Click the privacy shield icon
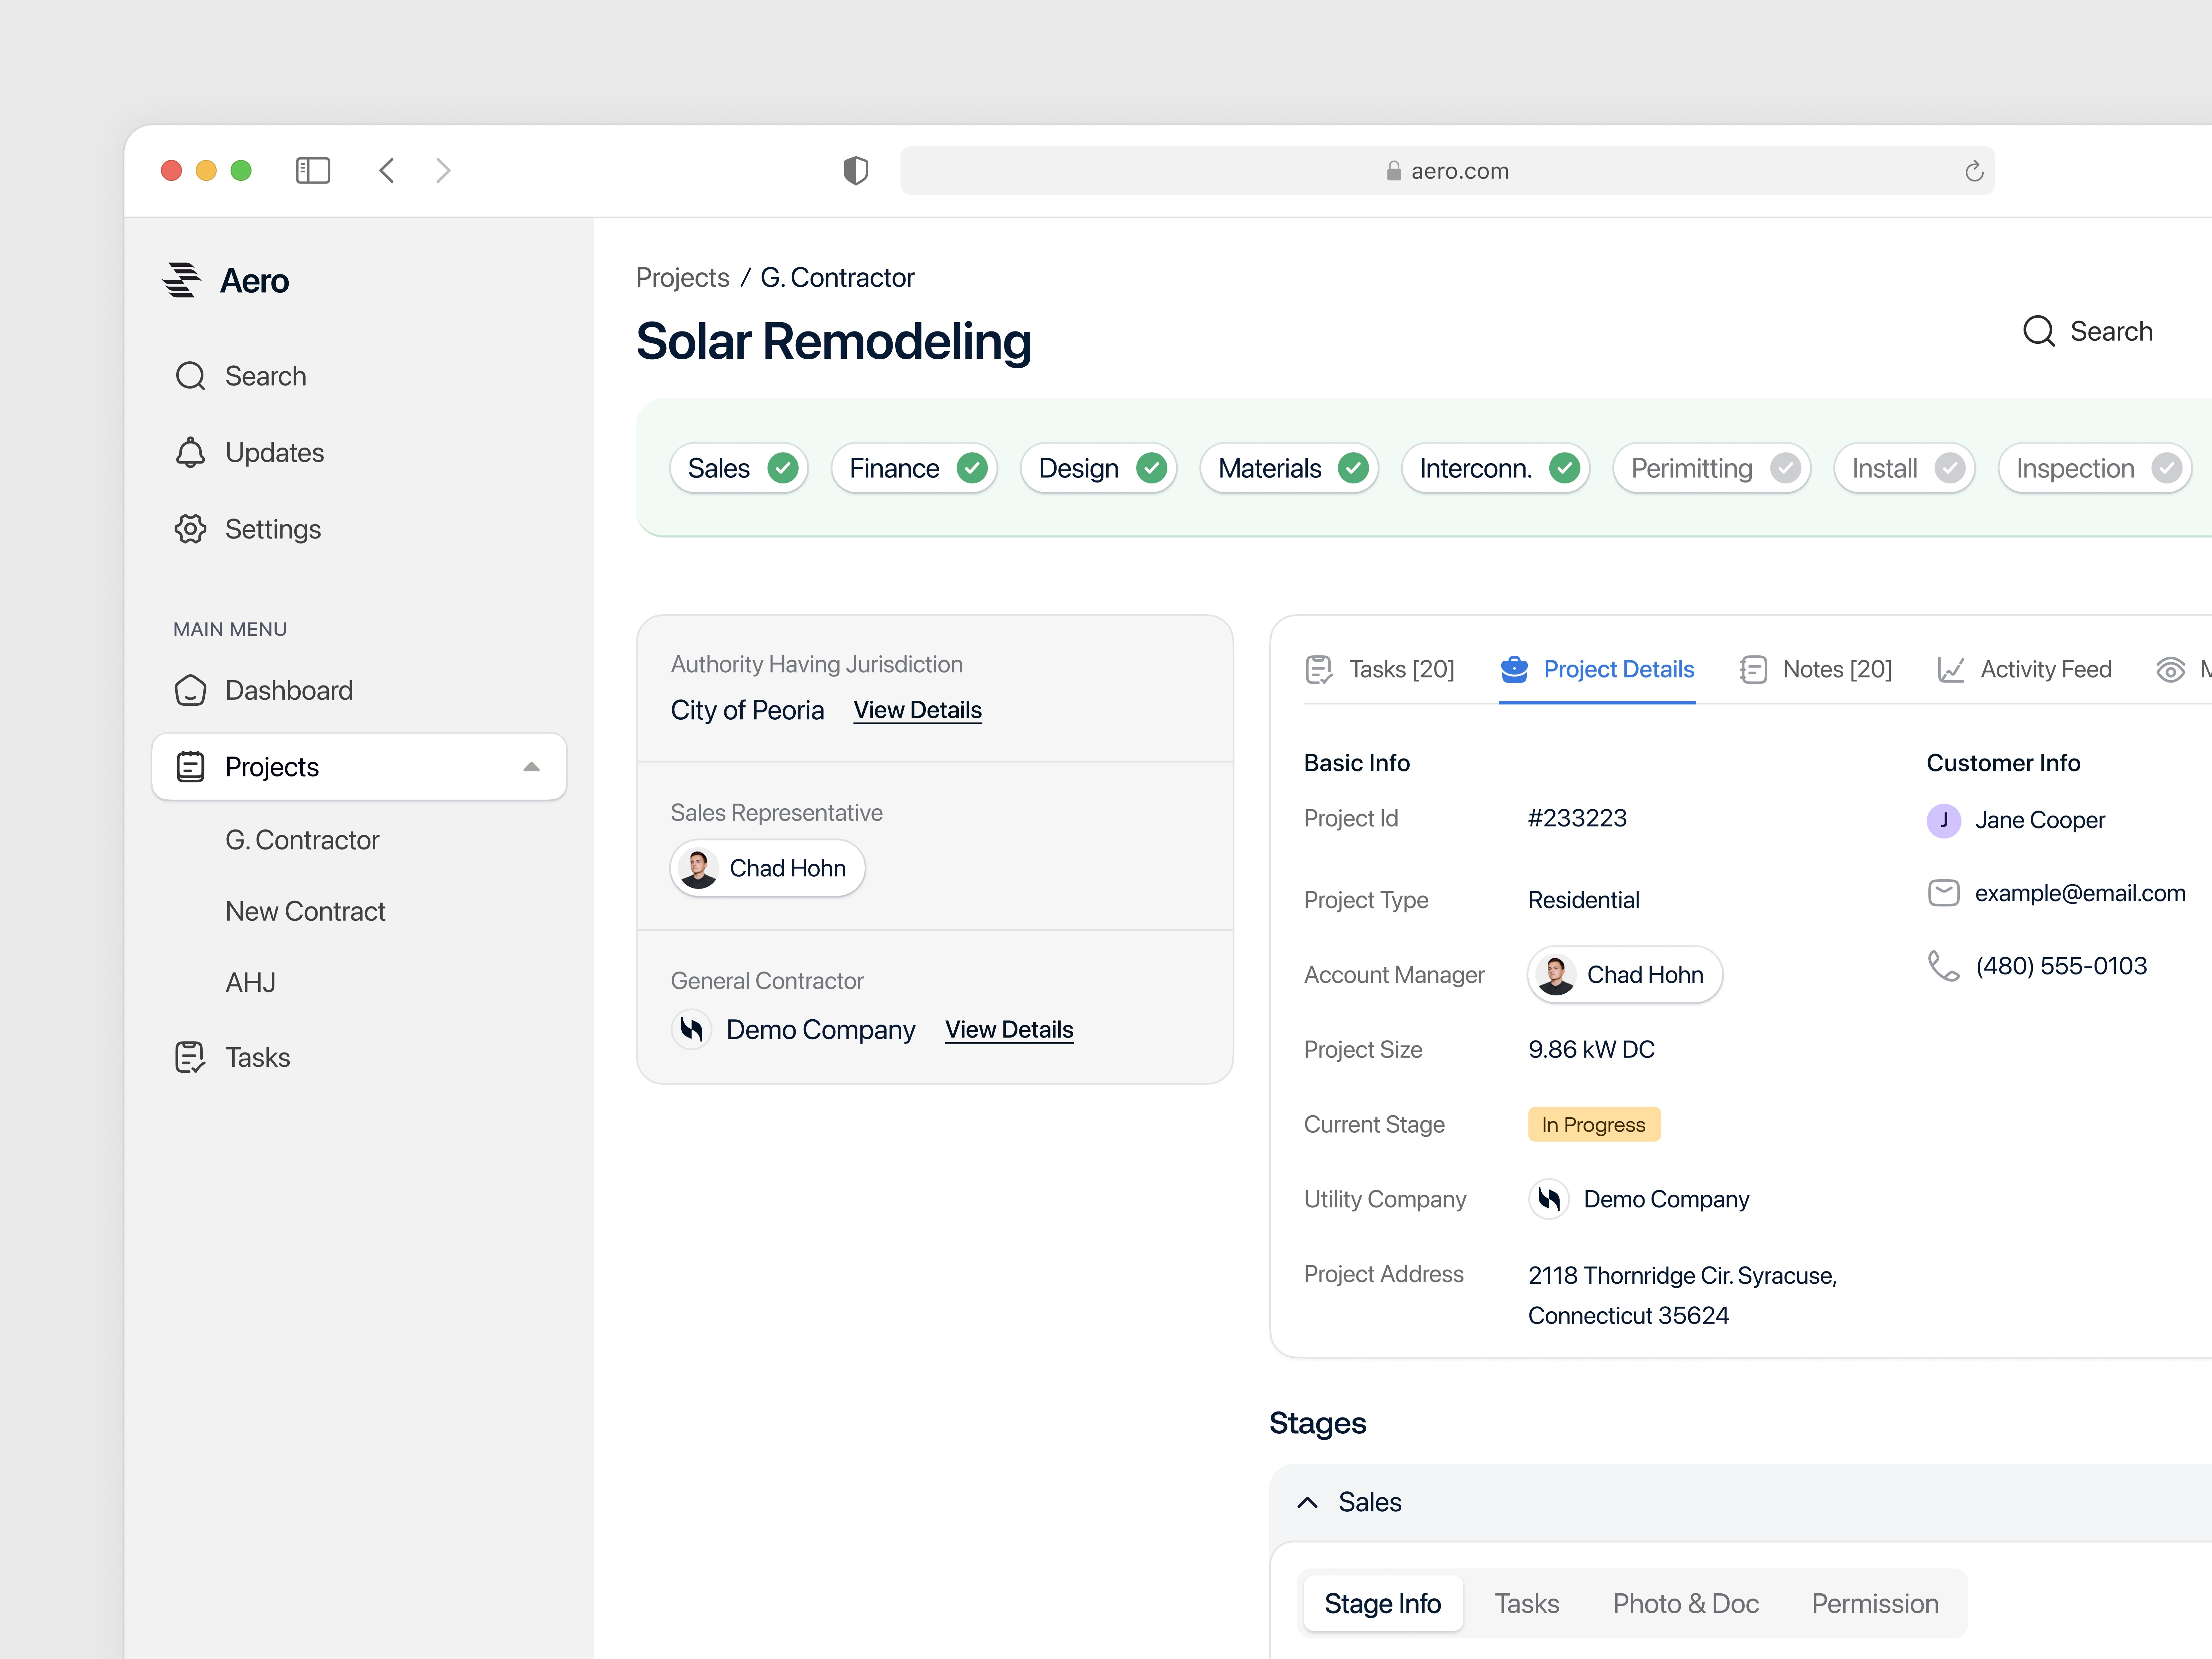The width and height of the screenshot is (2212, 1659). (856, 171)
